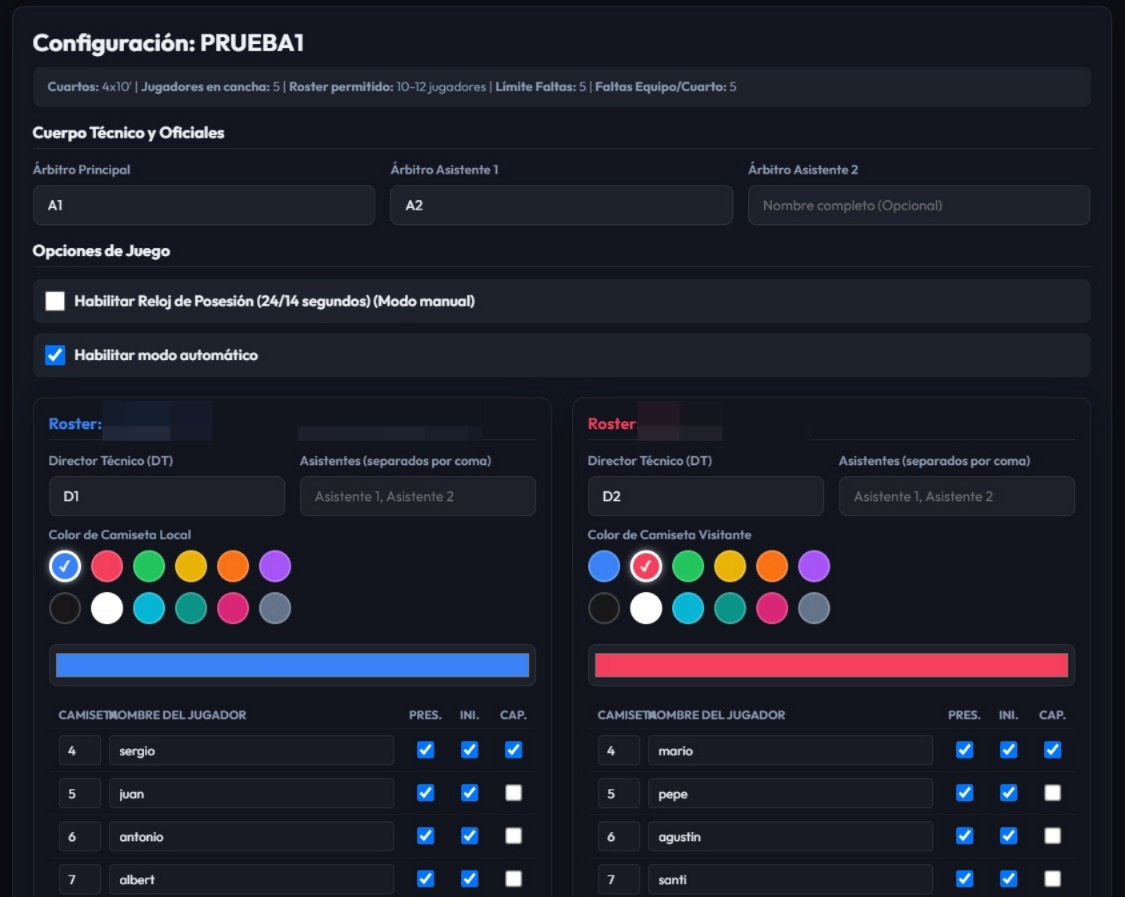Viewport: 1125px width, 897px height.
Task: Edit local Director Técnico field D1
Action: coord(166,496)
